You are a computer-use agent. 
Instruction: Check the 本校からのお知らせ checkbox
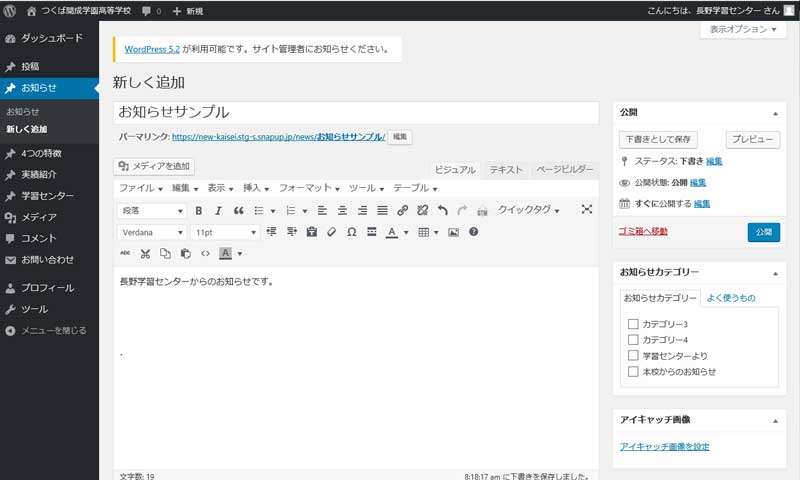[x=633, y=371]
